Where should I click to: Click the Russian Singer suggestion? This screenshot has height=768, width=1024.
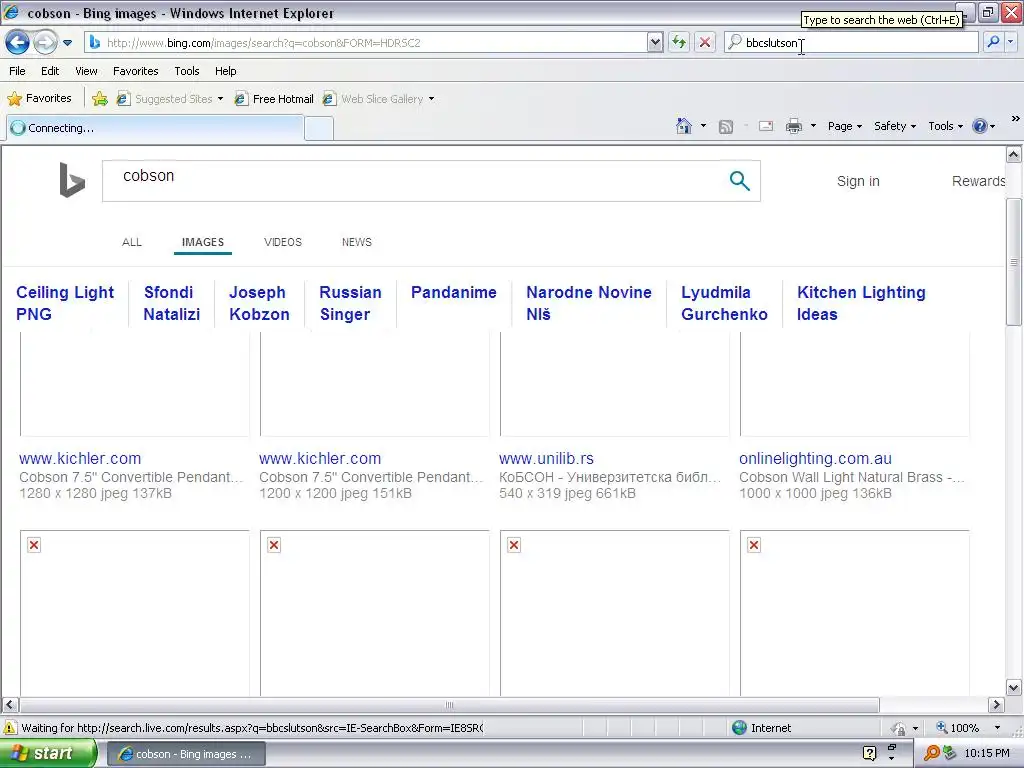[x=351, y=303]
